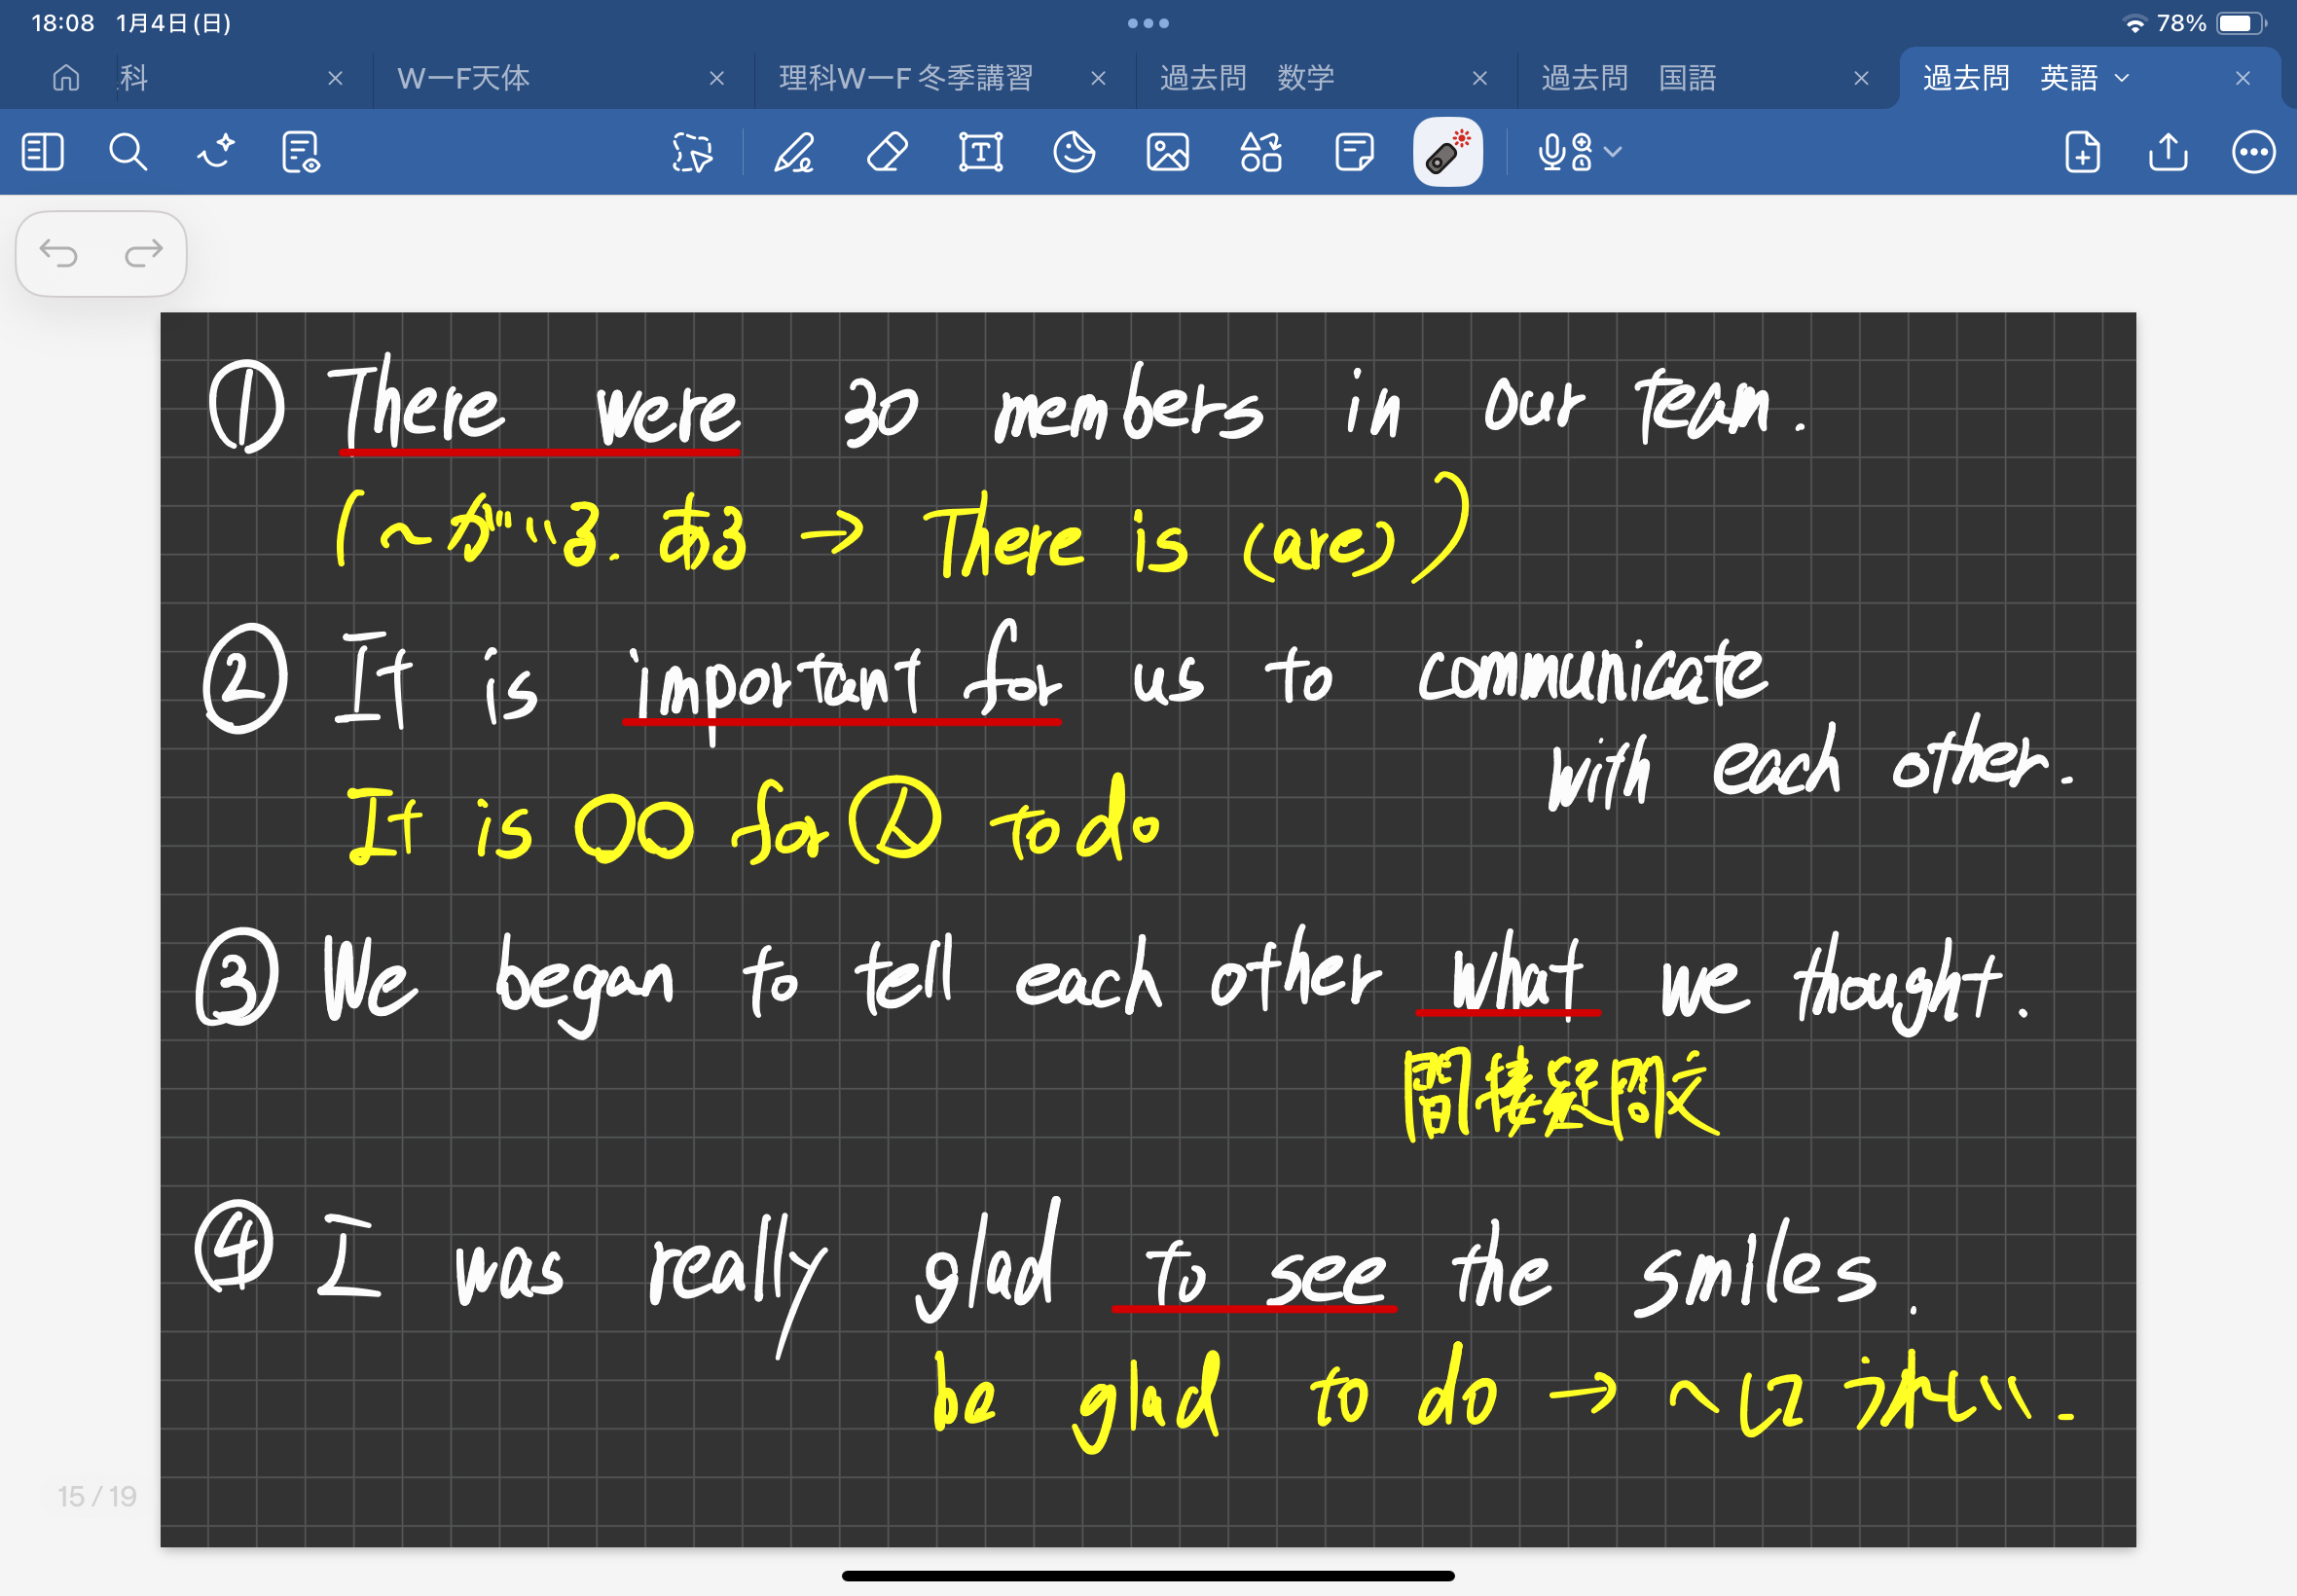The height and width of the screenshot is (1596, 2297).
Task: Insert an image with Photo tool
Action: [1167, 153]
